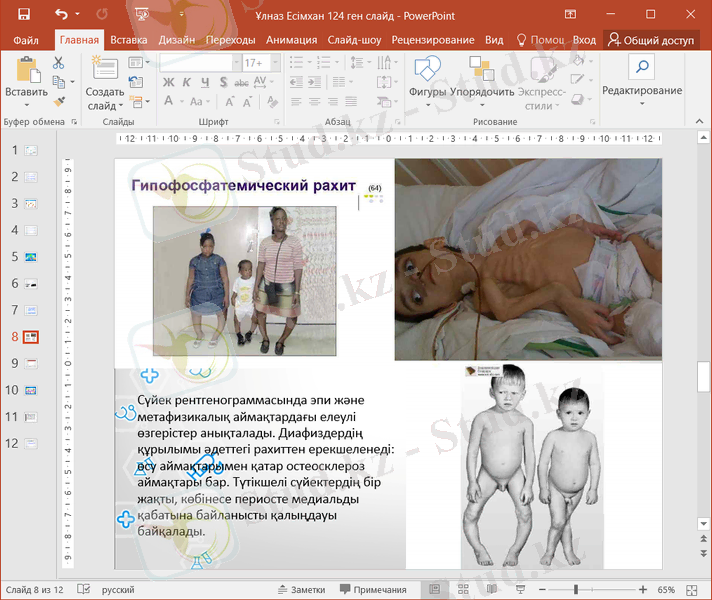Select slide 5 thumbnail in panel
Image resolution: width=712 pixels, height=600 pixels.
tap(30, 257)
